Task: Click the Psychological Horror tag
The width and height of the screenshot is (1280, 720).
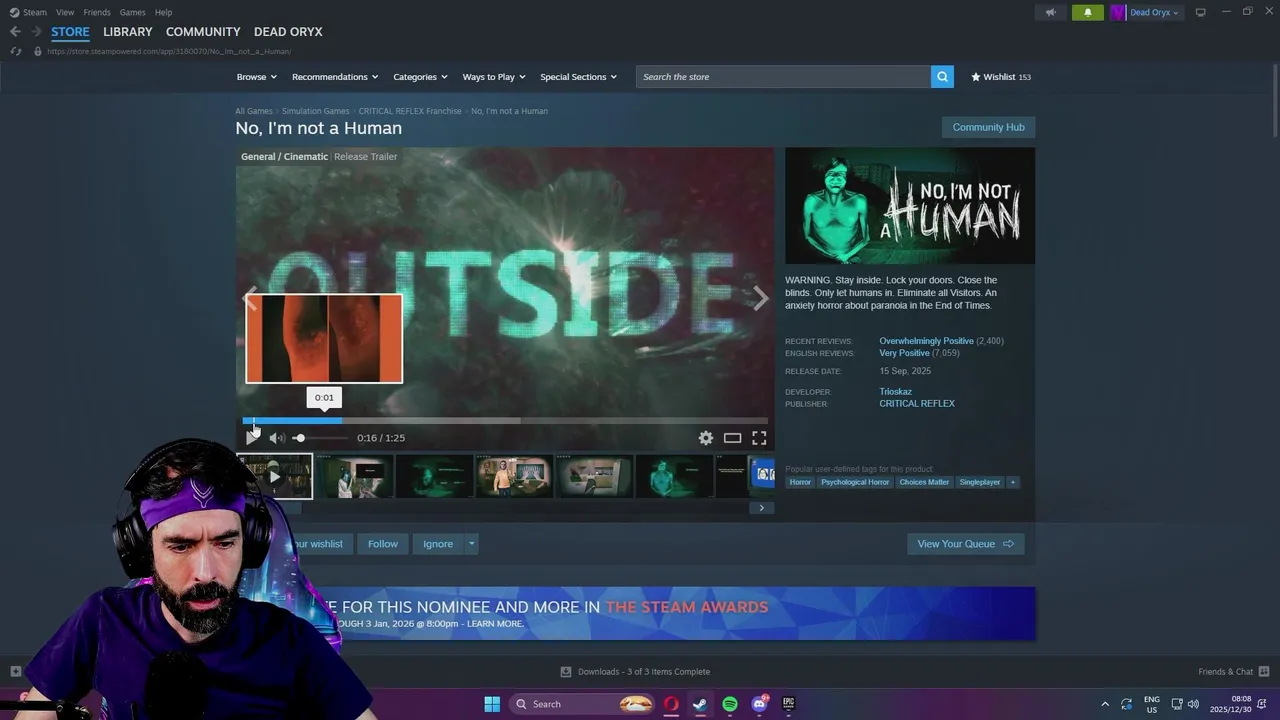Action: pos(855,482)
